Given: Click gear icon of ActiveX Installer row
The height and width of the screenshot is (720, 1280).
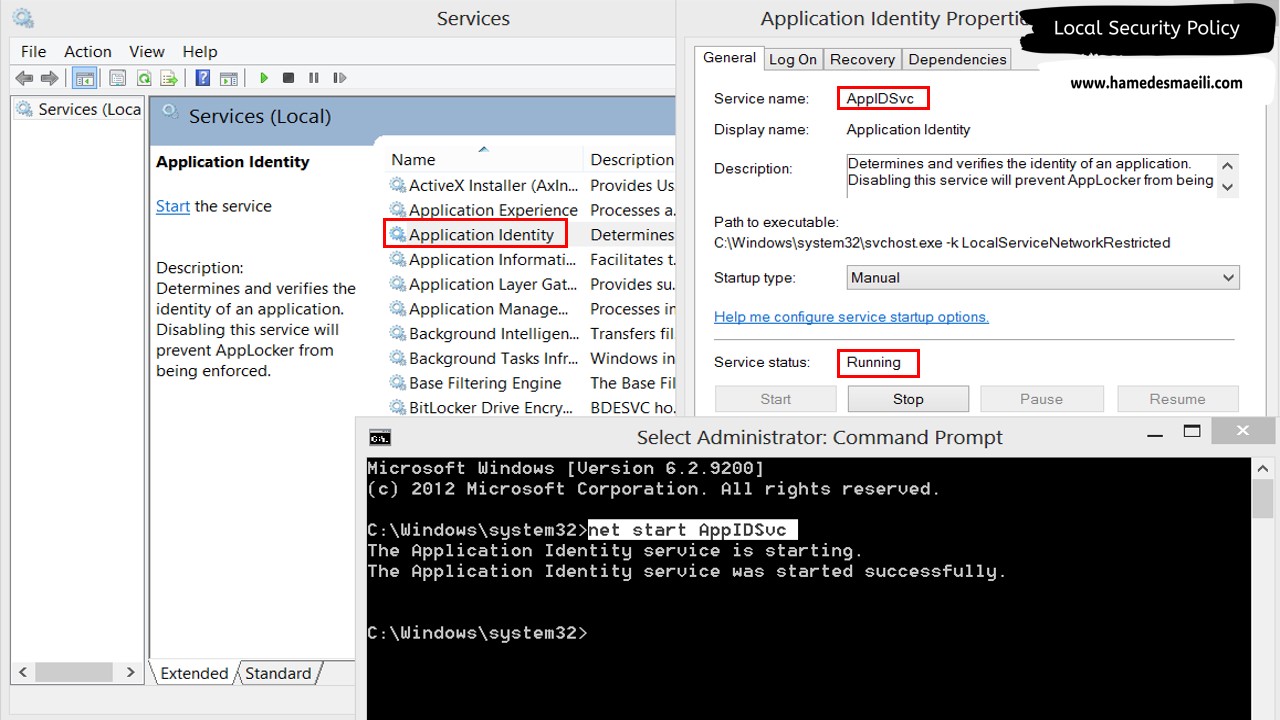Looking at the screenshot, I should click(397, 185).
